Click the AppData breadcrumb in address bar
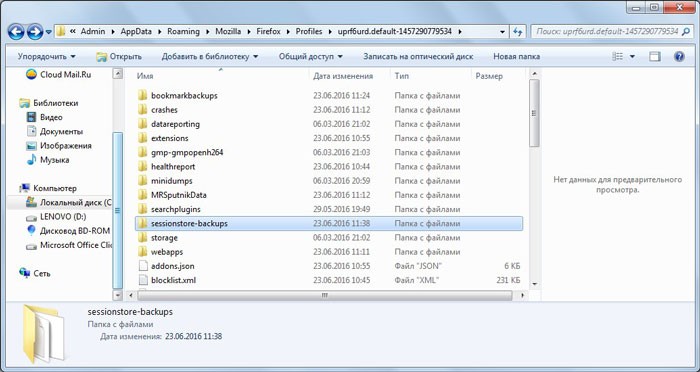 pyautogui.click(x=136, y=32)
